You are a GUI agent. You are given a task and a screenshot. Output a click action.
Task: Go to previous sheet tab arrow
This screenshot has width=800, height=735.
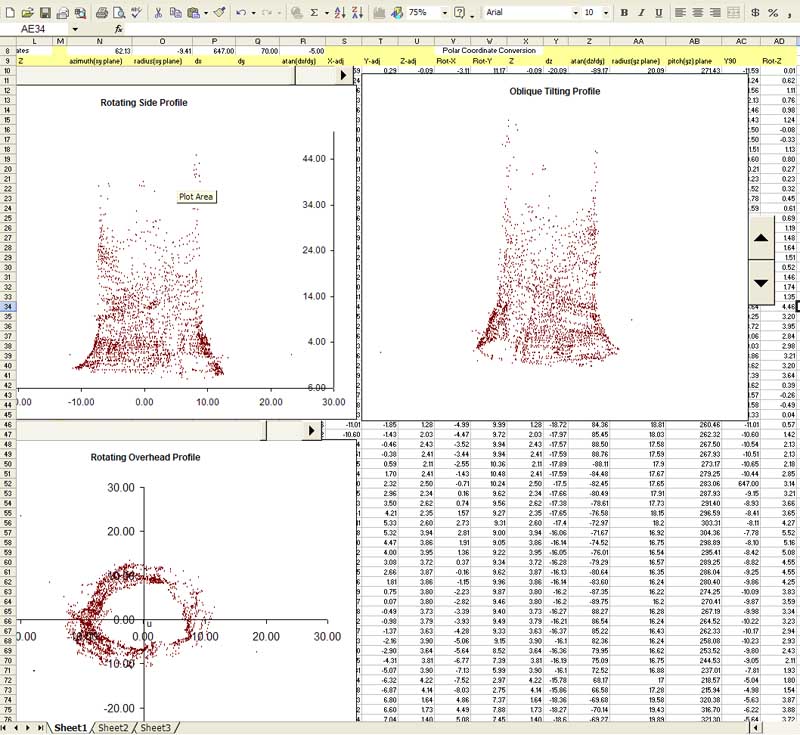[x=16, y=727]
